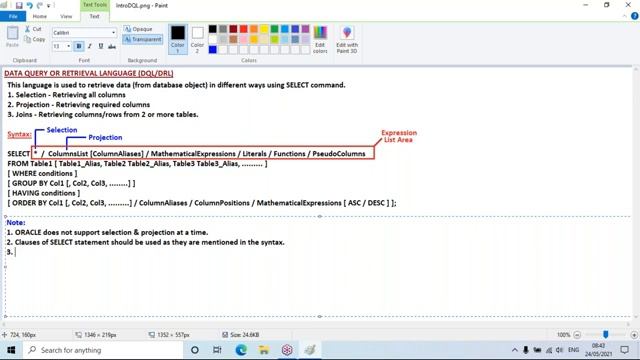Image resolution: width=640 pixels, height=360 pixels.
Task: Switch to the View tab
Action: pyautogui.click(x=66, y=16)
